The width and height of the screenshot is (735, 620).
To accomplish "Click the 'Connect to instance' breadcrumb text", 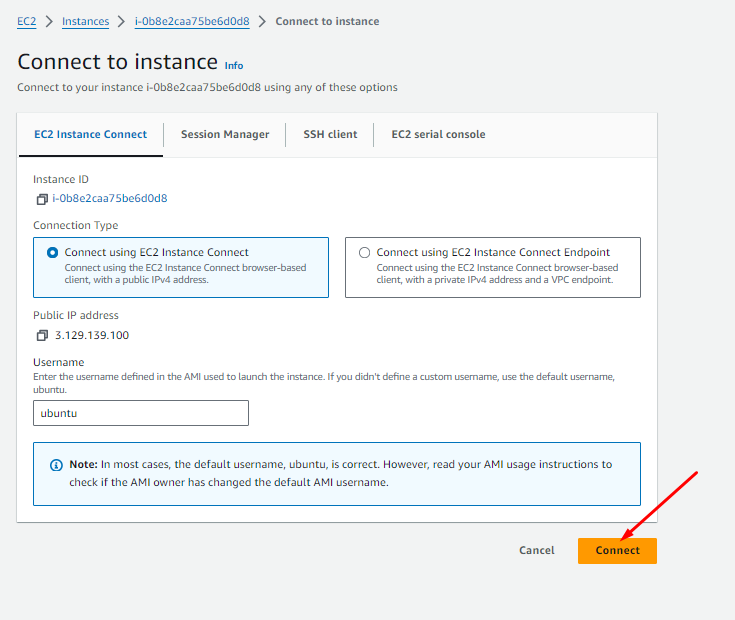I will coord(327,22).
